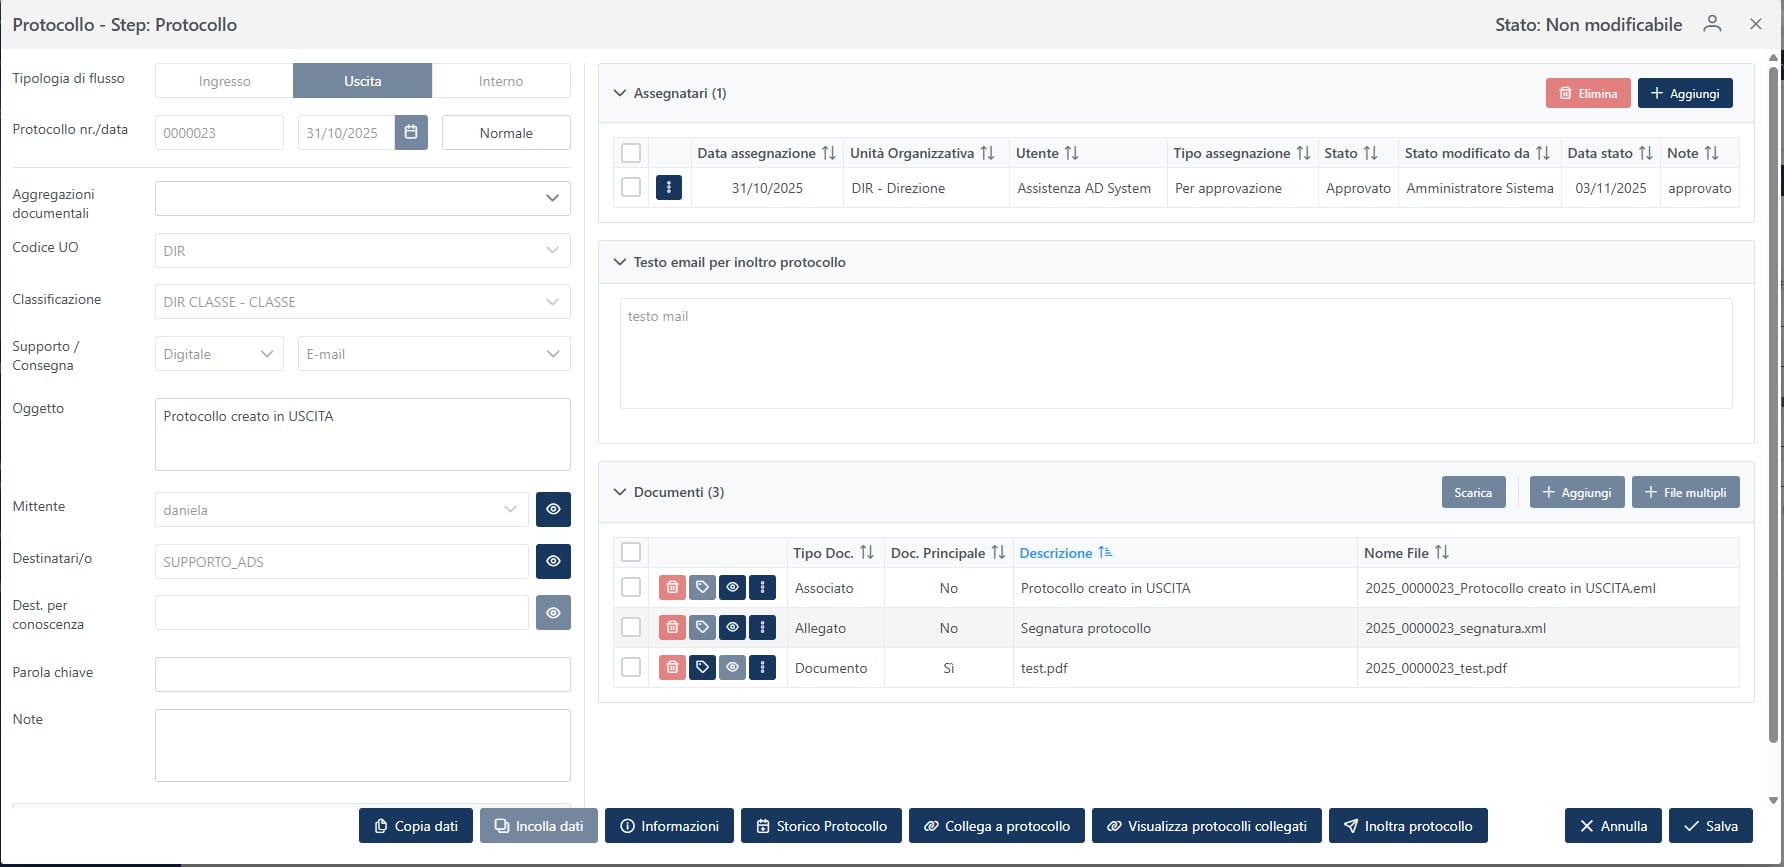The image size is (1784, 867).
Task: Tick the DIR - Direzione assegnatario checkbox
Action: point(631,188)
